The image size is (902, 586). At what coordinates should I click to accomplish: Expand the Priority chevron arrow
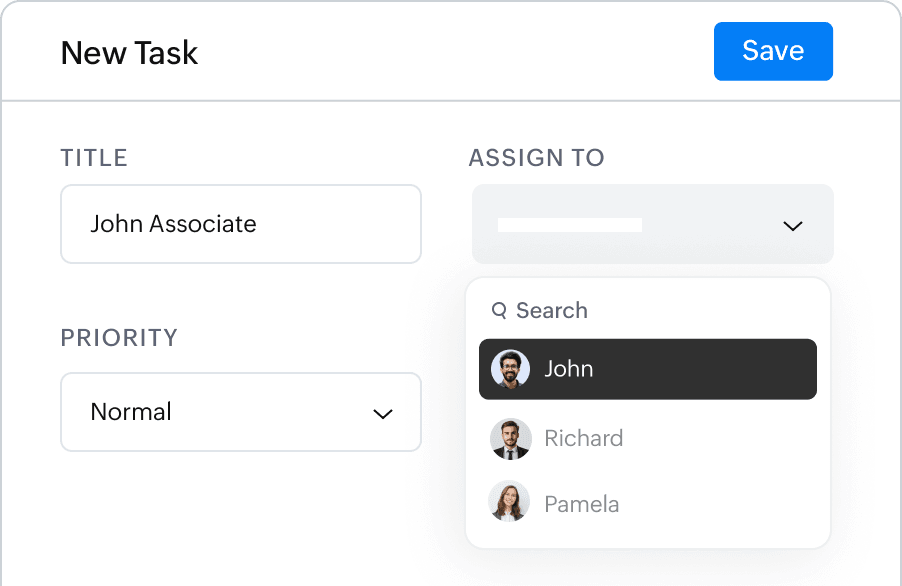tap(383, 414)
